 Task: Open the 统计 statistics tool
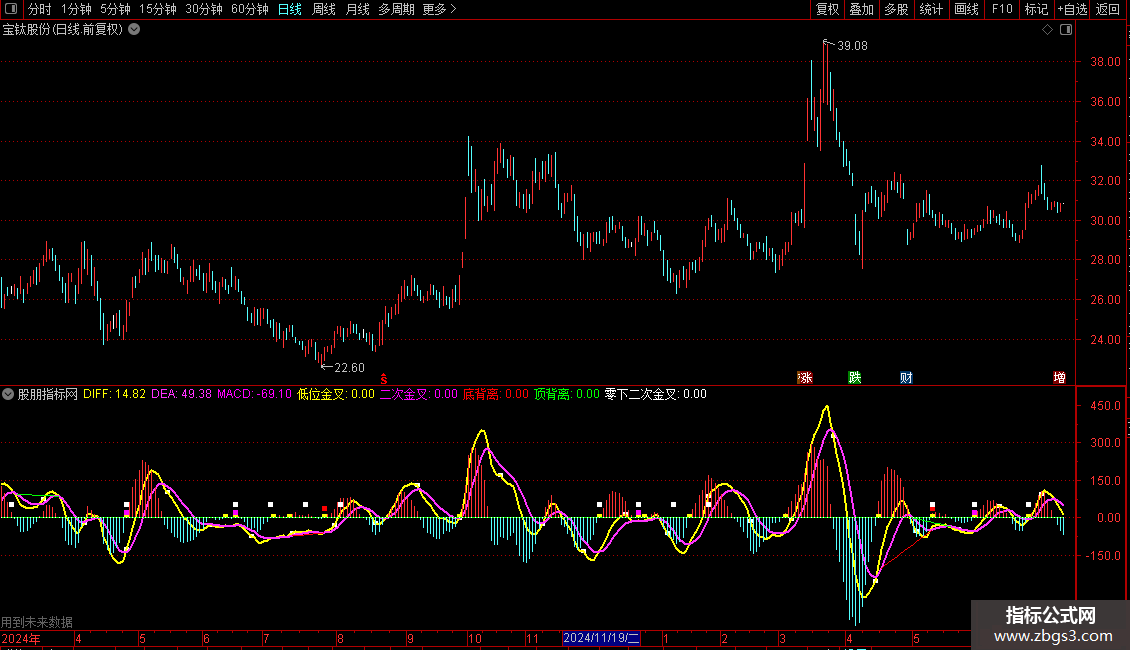930,9
